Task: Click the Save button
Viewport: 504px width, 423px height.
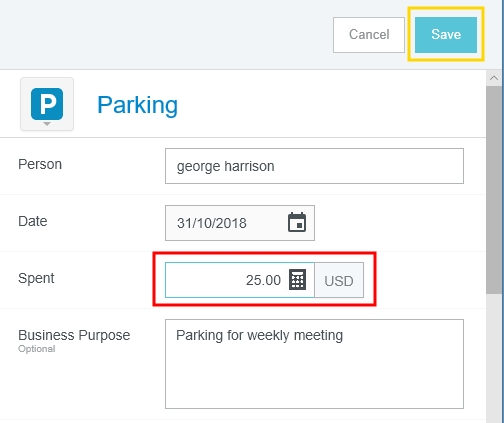Action: [446, 35]
